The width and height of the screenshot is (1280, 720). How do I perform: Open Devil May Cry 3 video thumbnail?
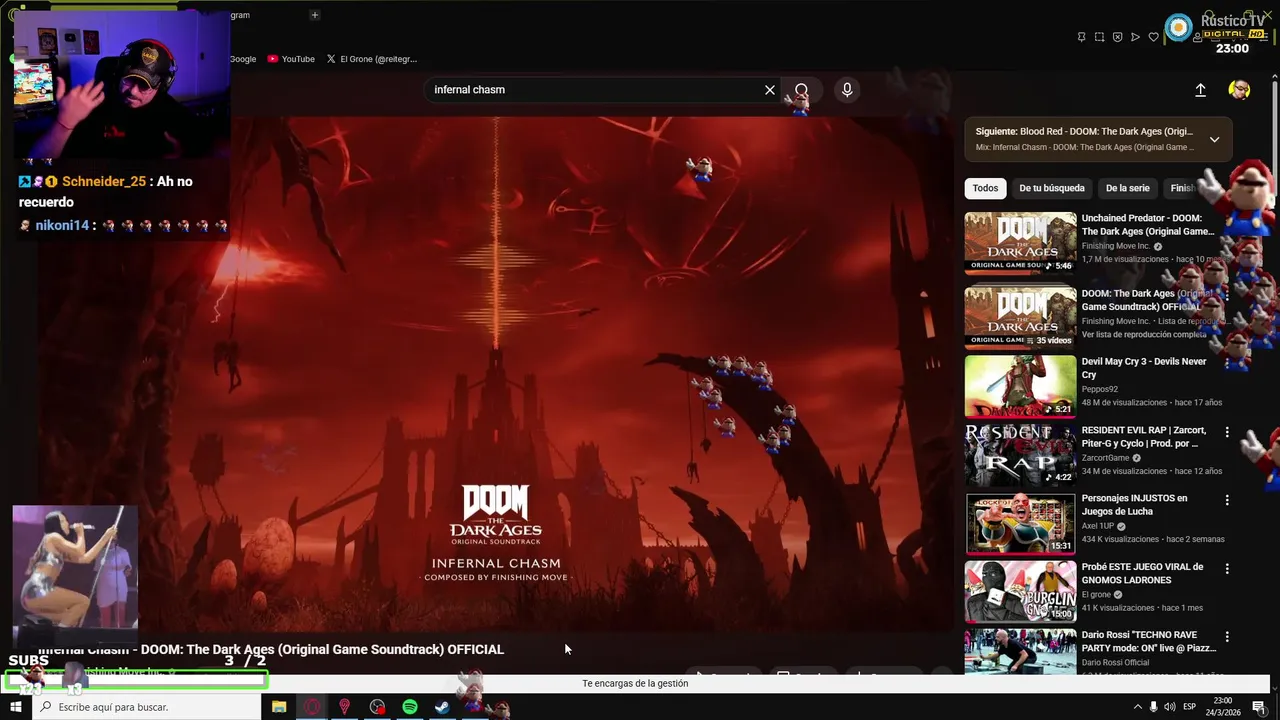[1020, 386]
